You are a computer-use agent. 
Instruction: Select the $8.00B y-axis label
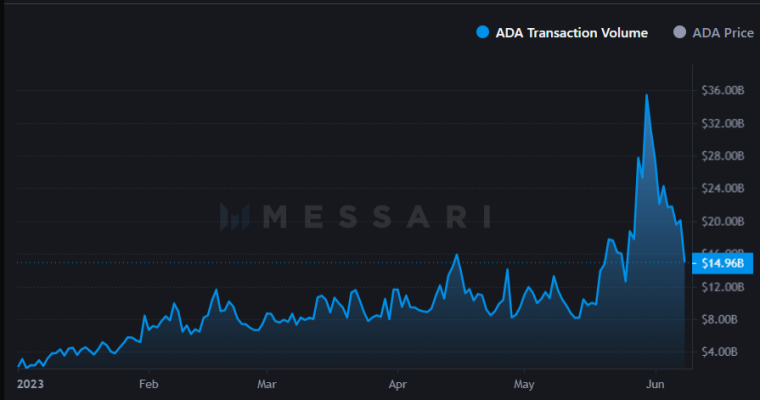pyautogui.click(x=723, y=319)
